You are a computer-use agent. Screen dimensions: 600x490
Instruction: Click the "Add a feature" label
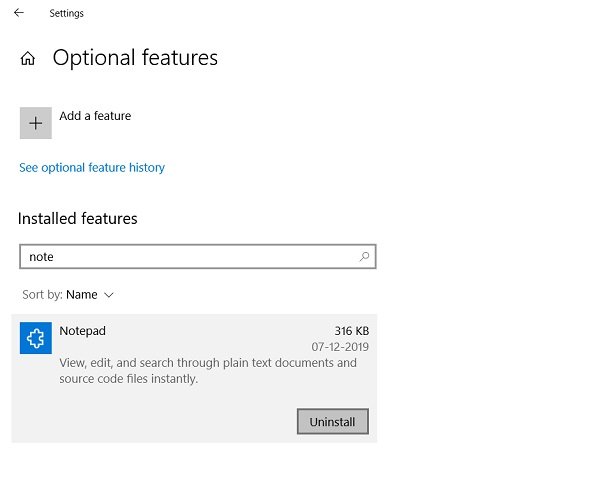(95, 116)
